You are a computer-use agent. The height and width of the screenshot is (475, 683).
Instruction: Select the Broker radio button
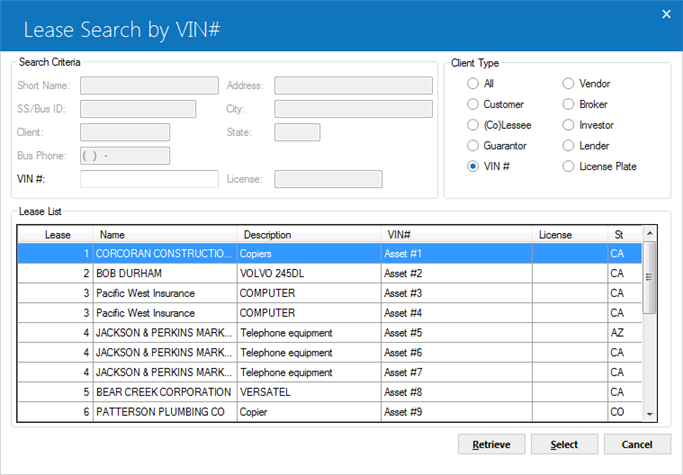pyautogui.click(x=568, y=104)
